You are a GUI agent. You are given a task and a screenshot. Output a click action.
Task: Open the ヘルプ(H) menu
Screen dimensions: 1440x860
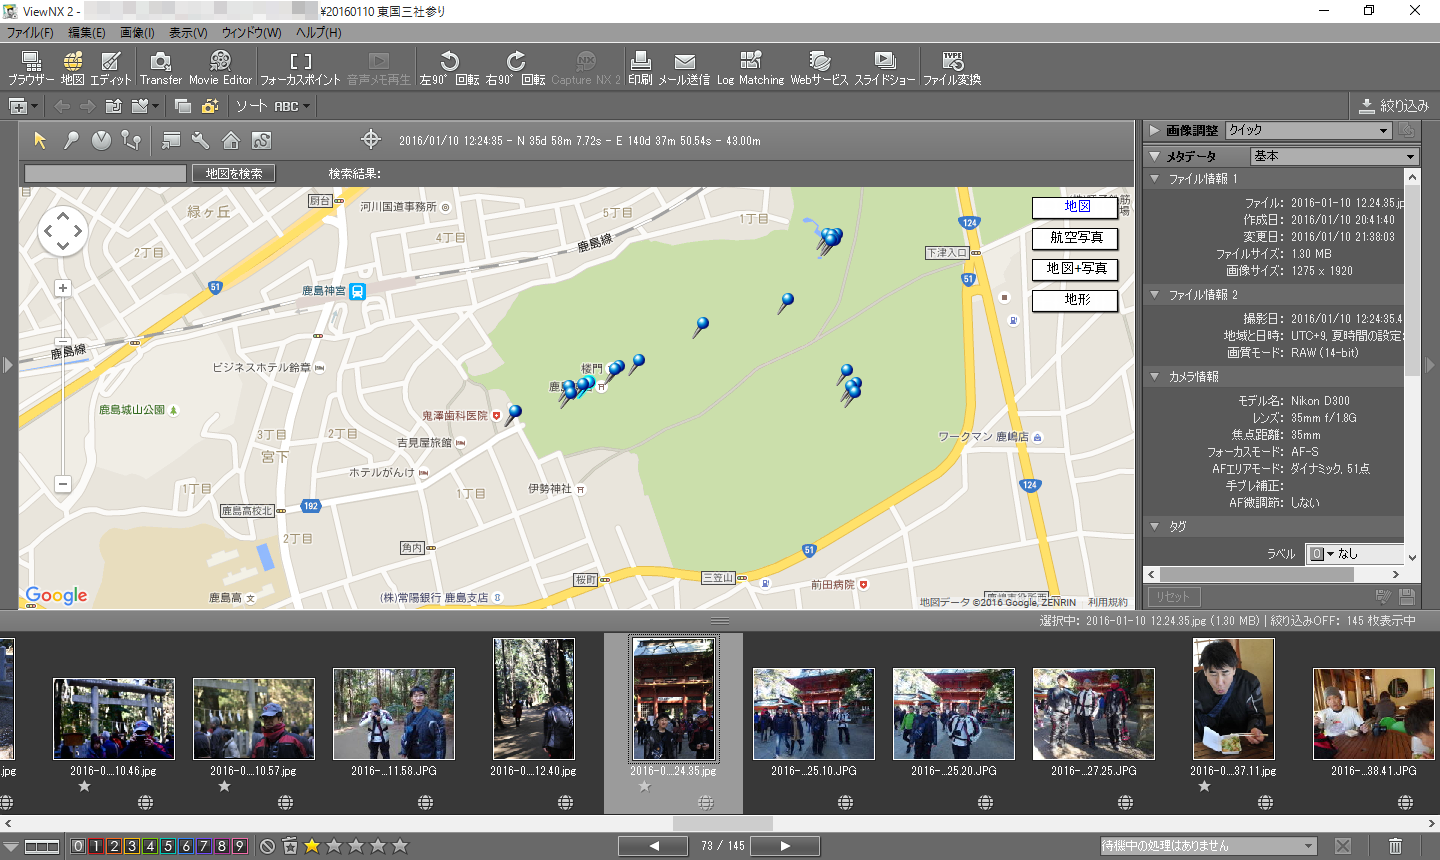319,33
